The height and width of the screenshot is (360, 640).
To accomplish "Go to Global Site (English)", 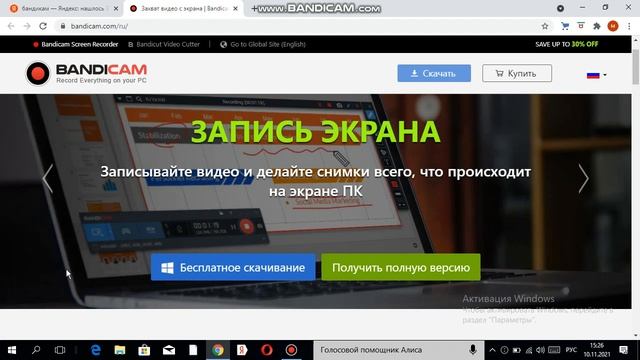I will coord(263,44).
